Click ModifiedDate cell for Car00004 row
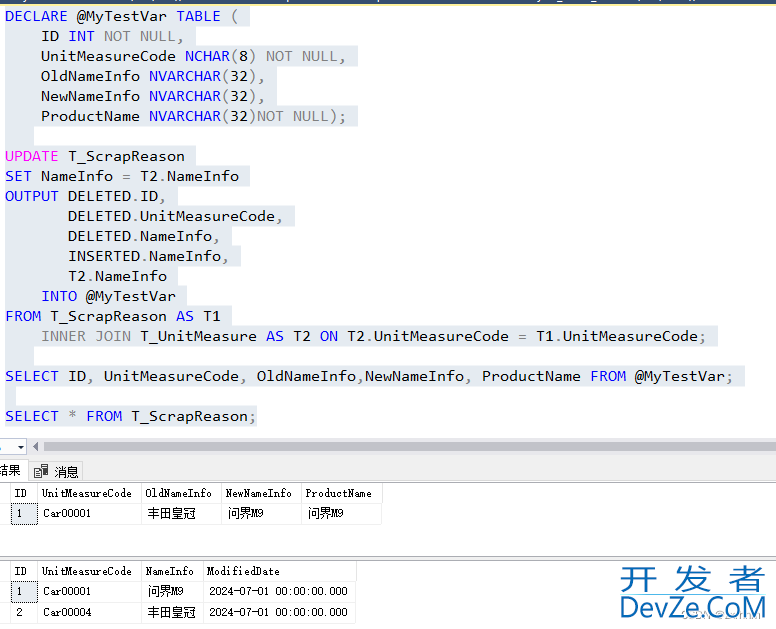The image size is (776, 629). click(279, 612)
